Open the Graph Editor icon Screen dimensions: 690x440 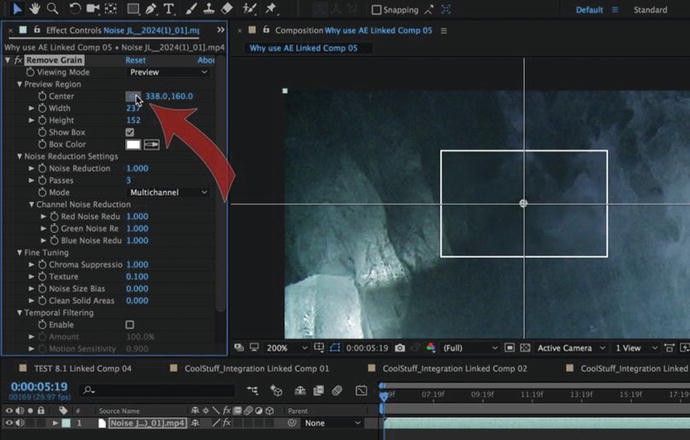361,390
